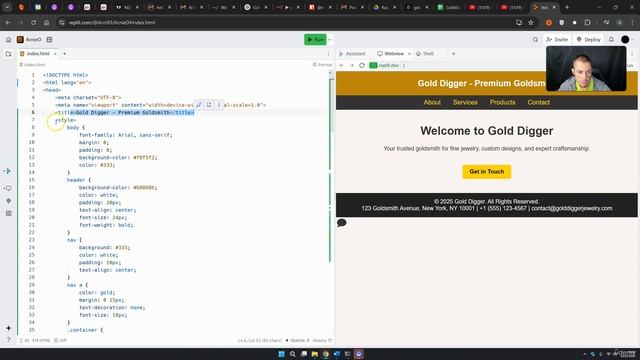Viewport: 640px width, 360px height.
Task: Open the Replit search magnifier icon
Action: pos(535,40)
